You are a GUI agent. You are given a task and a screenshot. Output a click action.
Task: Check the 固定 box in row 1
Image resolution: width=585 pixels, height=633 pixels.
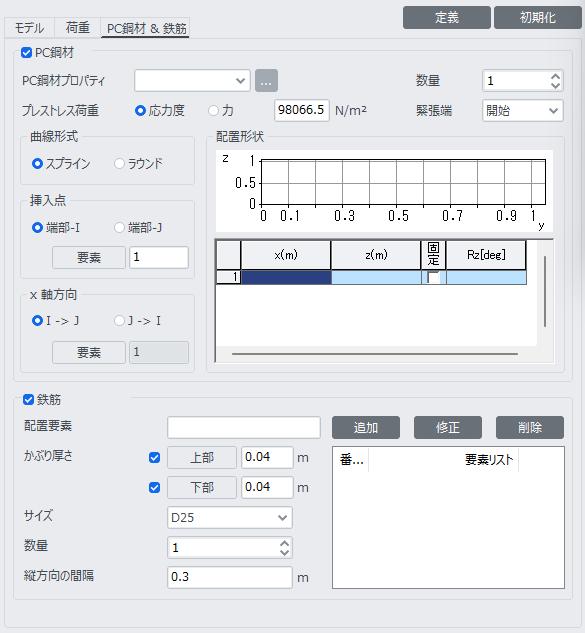(x=433, y=277)
